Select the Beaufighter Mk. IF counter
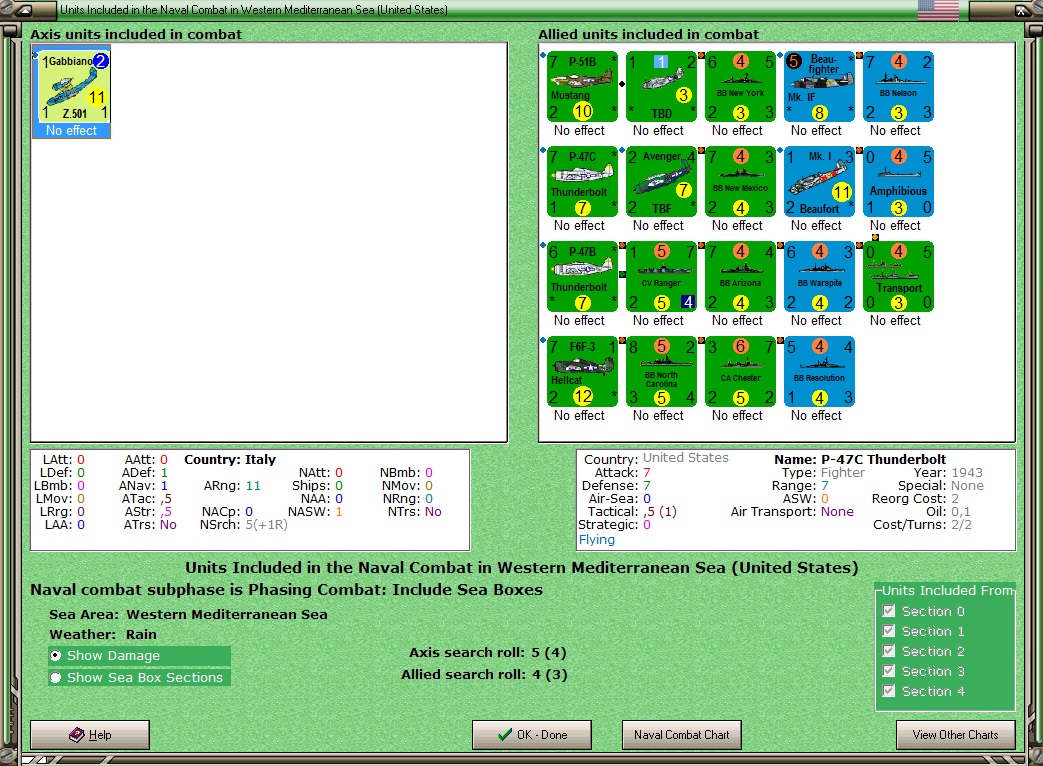The image size is (1043, 766). pyautogui.click(x=820, y=86)
